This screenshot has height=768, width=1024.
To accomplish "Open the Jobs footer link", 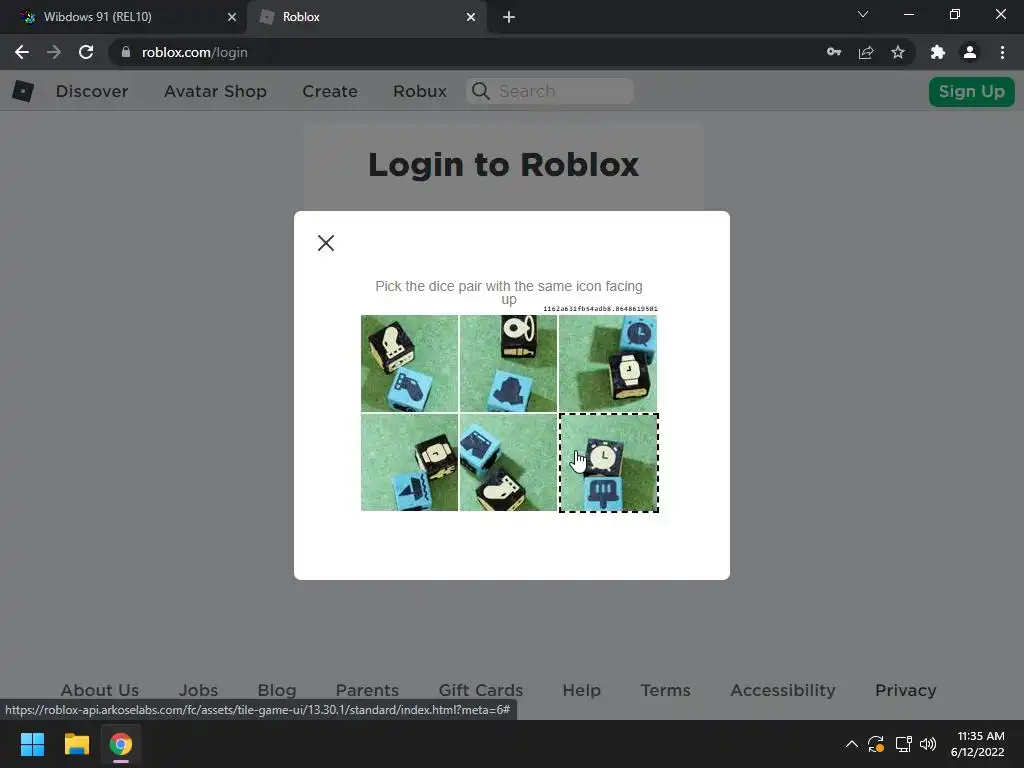I will pyautogui.click(x=199, y=690).
